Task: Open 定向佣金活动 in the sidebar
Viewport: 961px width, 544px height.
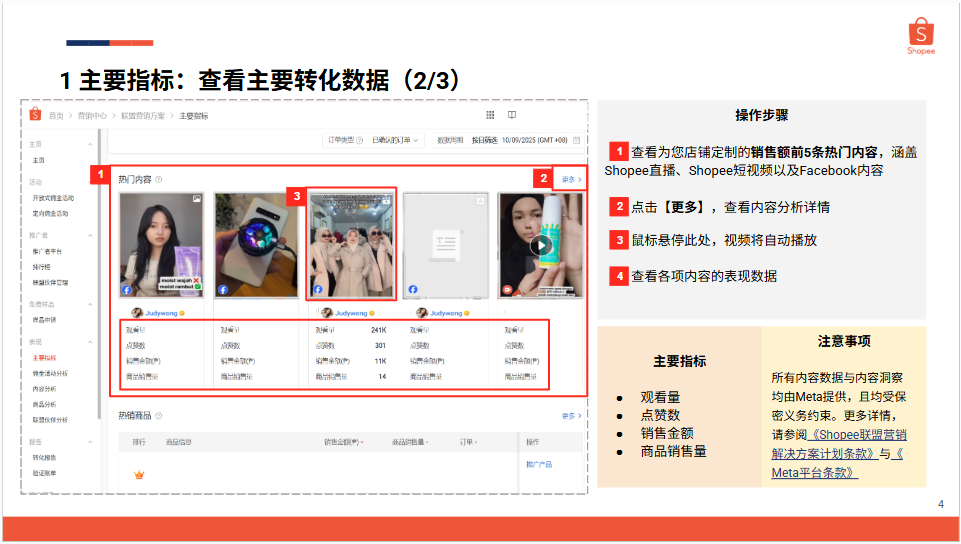Action: (x=50, y=213)
